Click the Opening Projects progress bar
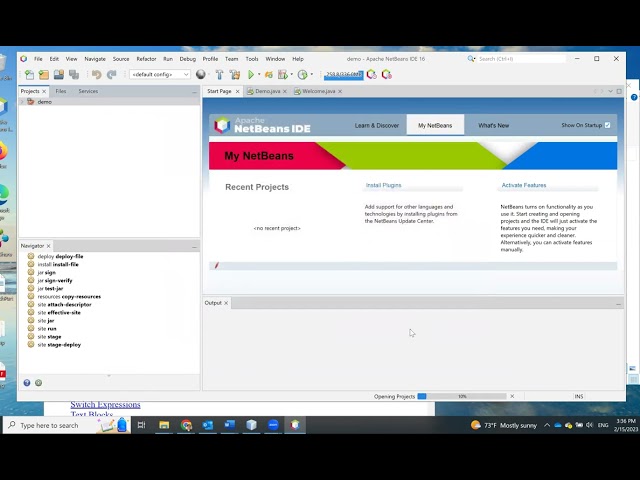Viewport: 640px width, 480px height. point(462,396)
